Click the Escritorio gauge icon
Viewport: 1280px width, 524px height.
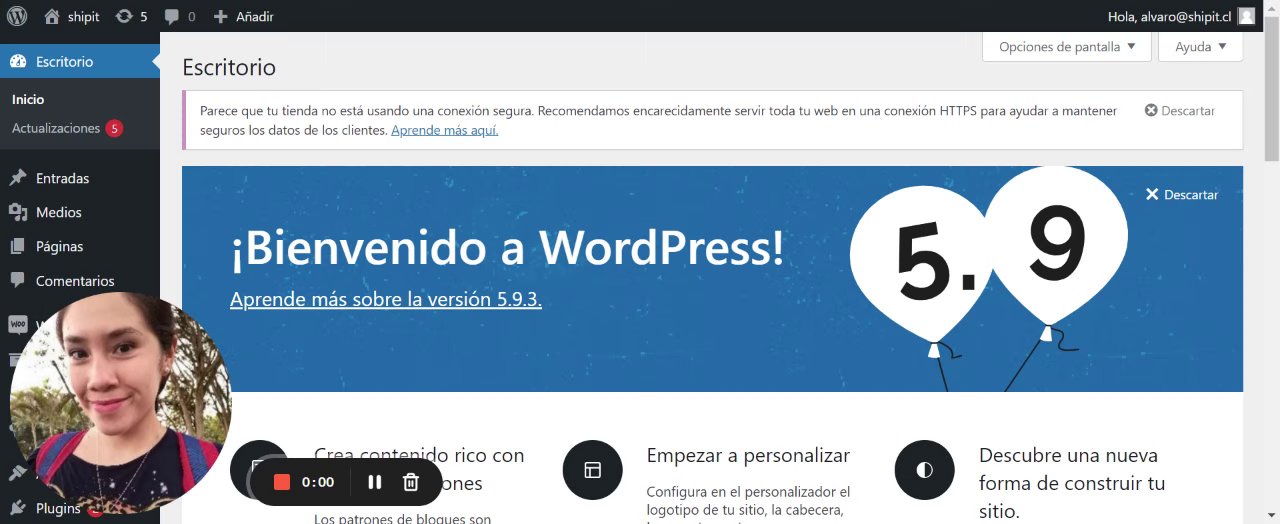tap(18, 61)
